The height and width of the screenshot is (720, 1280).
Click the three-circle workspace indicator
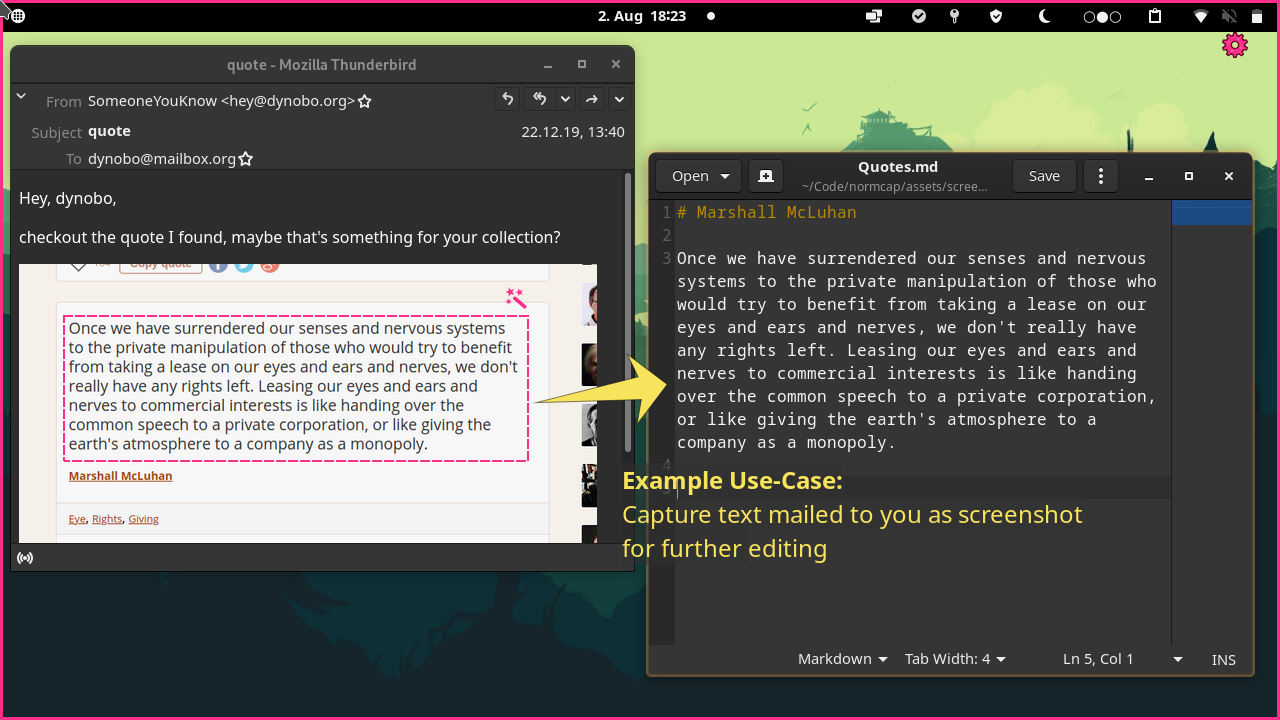point(1102,16)
